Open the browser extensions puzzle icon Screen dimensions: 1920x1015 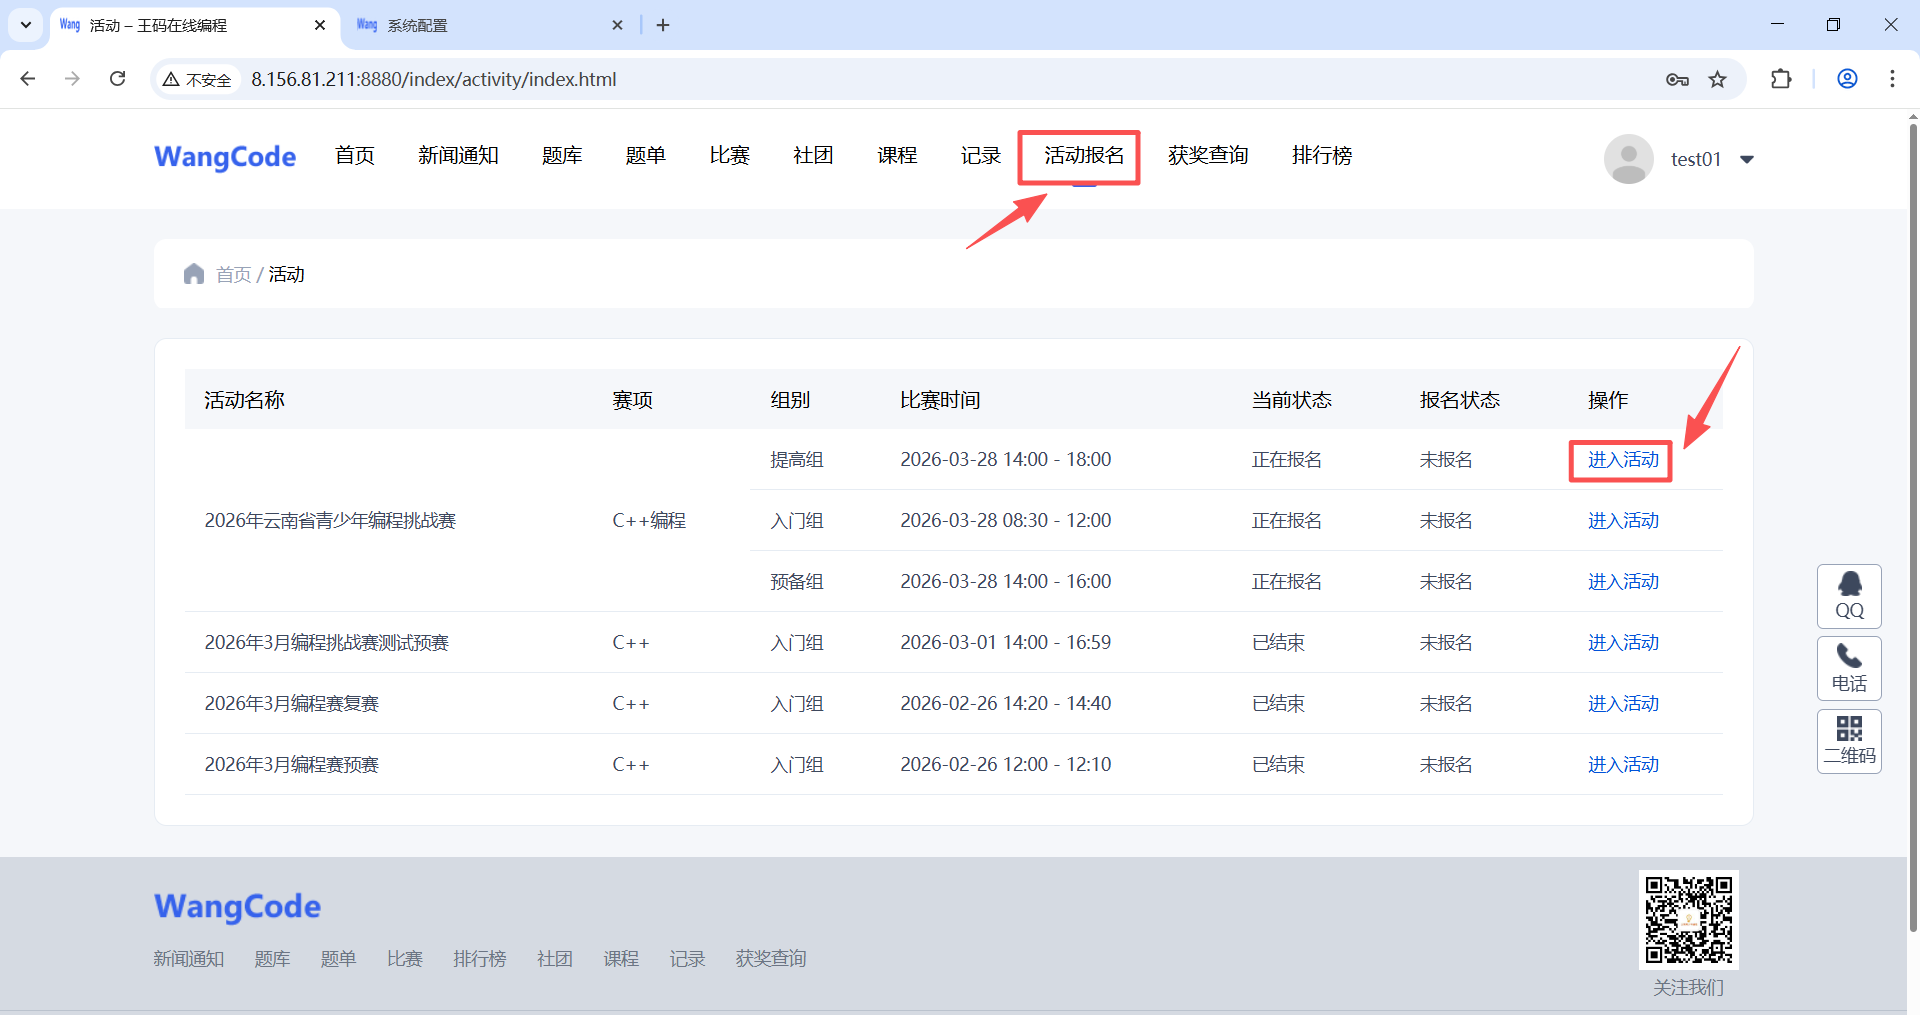click(1781, 79)
